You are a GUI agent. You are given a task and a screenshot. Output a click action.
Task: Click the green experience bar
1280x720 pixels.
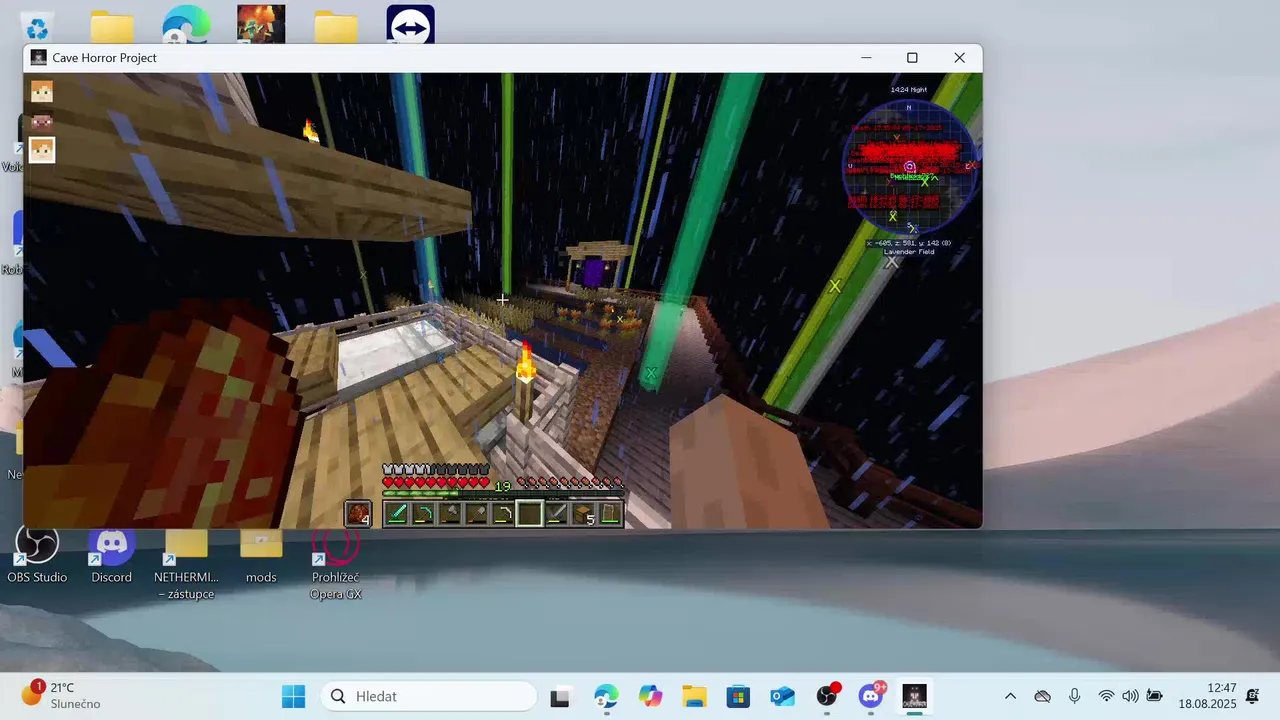click(503, 493)
